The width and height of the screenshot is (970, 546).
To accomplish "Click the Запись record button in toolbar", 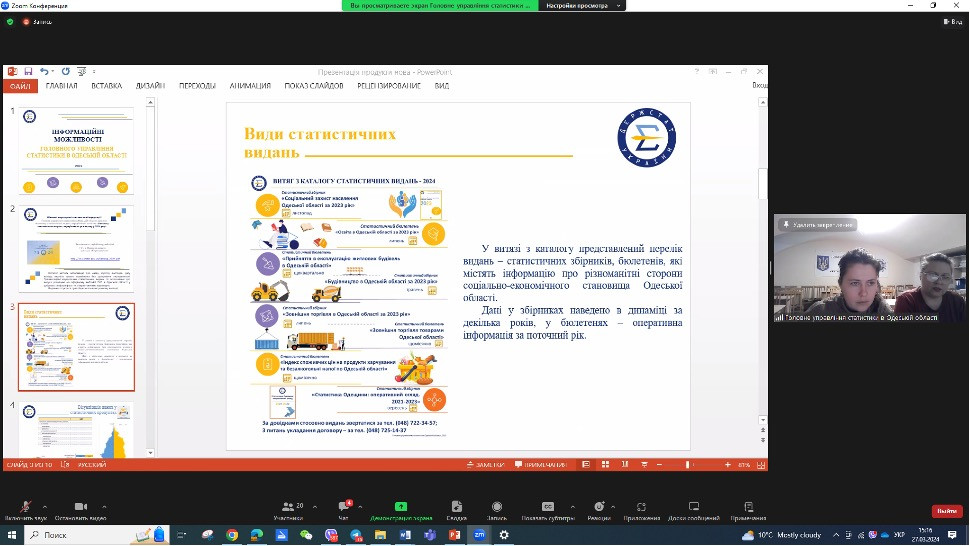I will [497, 510].
